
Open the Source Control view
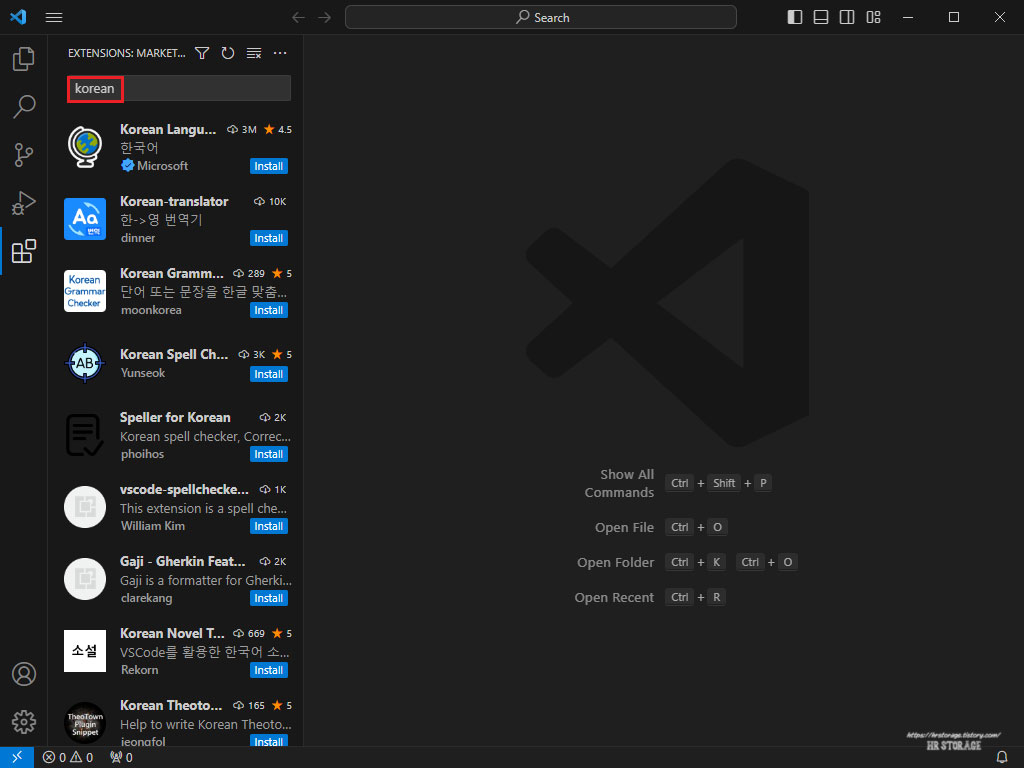point(24,155)
